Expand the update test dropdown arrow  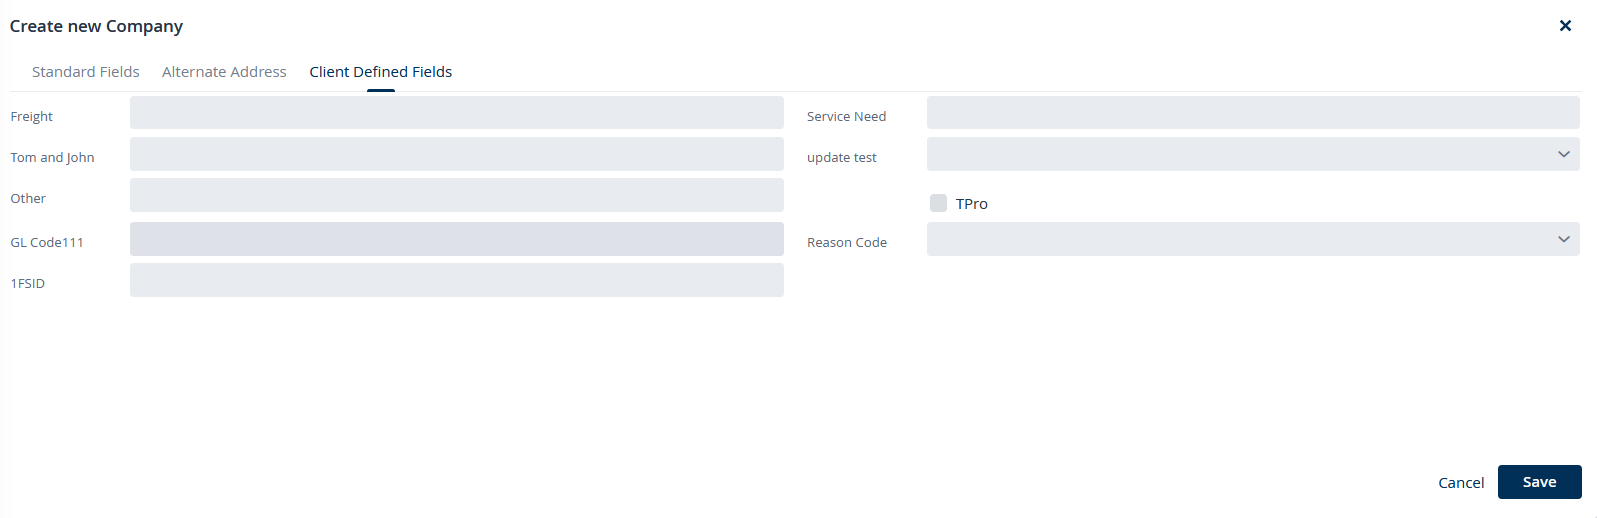click(x=1563, y=154)
